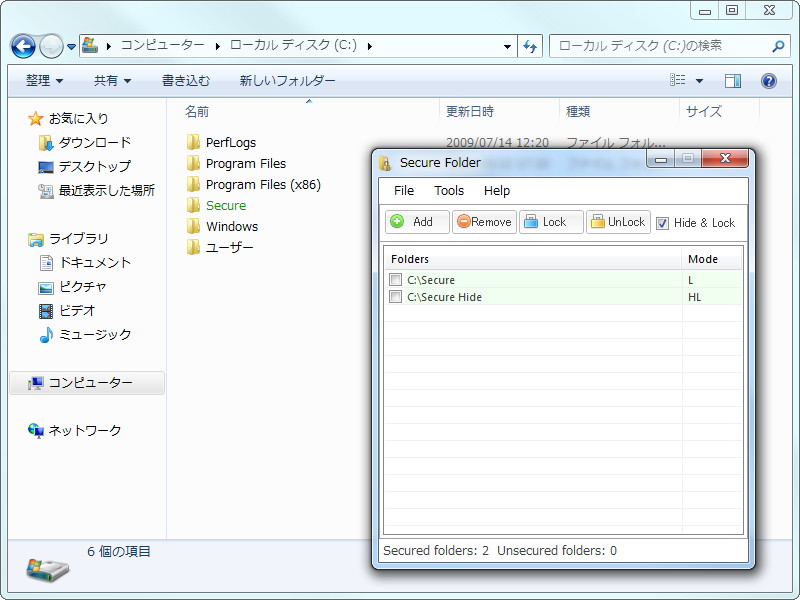The height and width of the screenshot is (600, 800).
Task: Open the ビデオ library
Action: 77,310
